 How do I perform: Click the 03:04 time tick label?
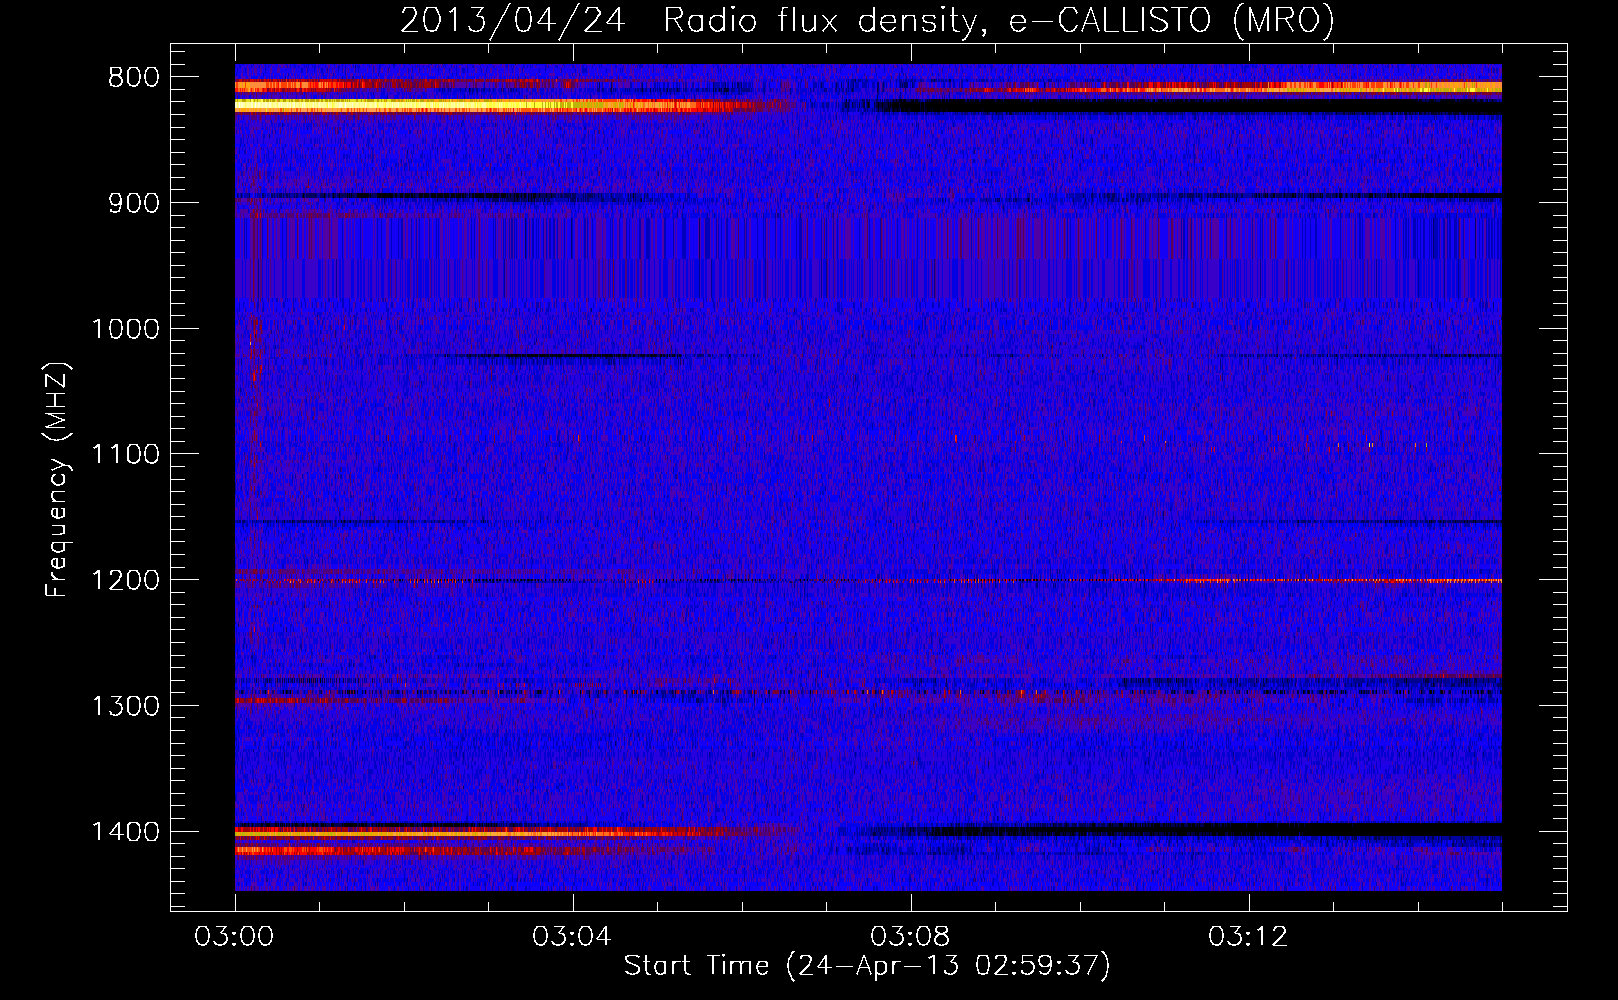[x=572, y=937]
